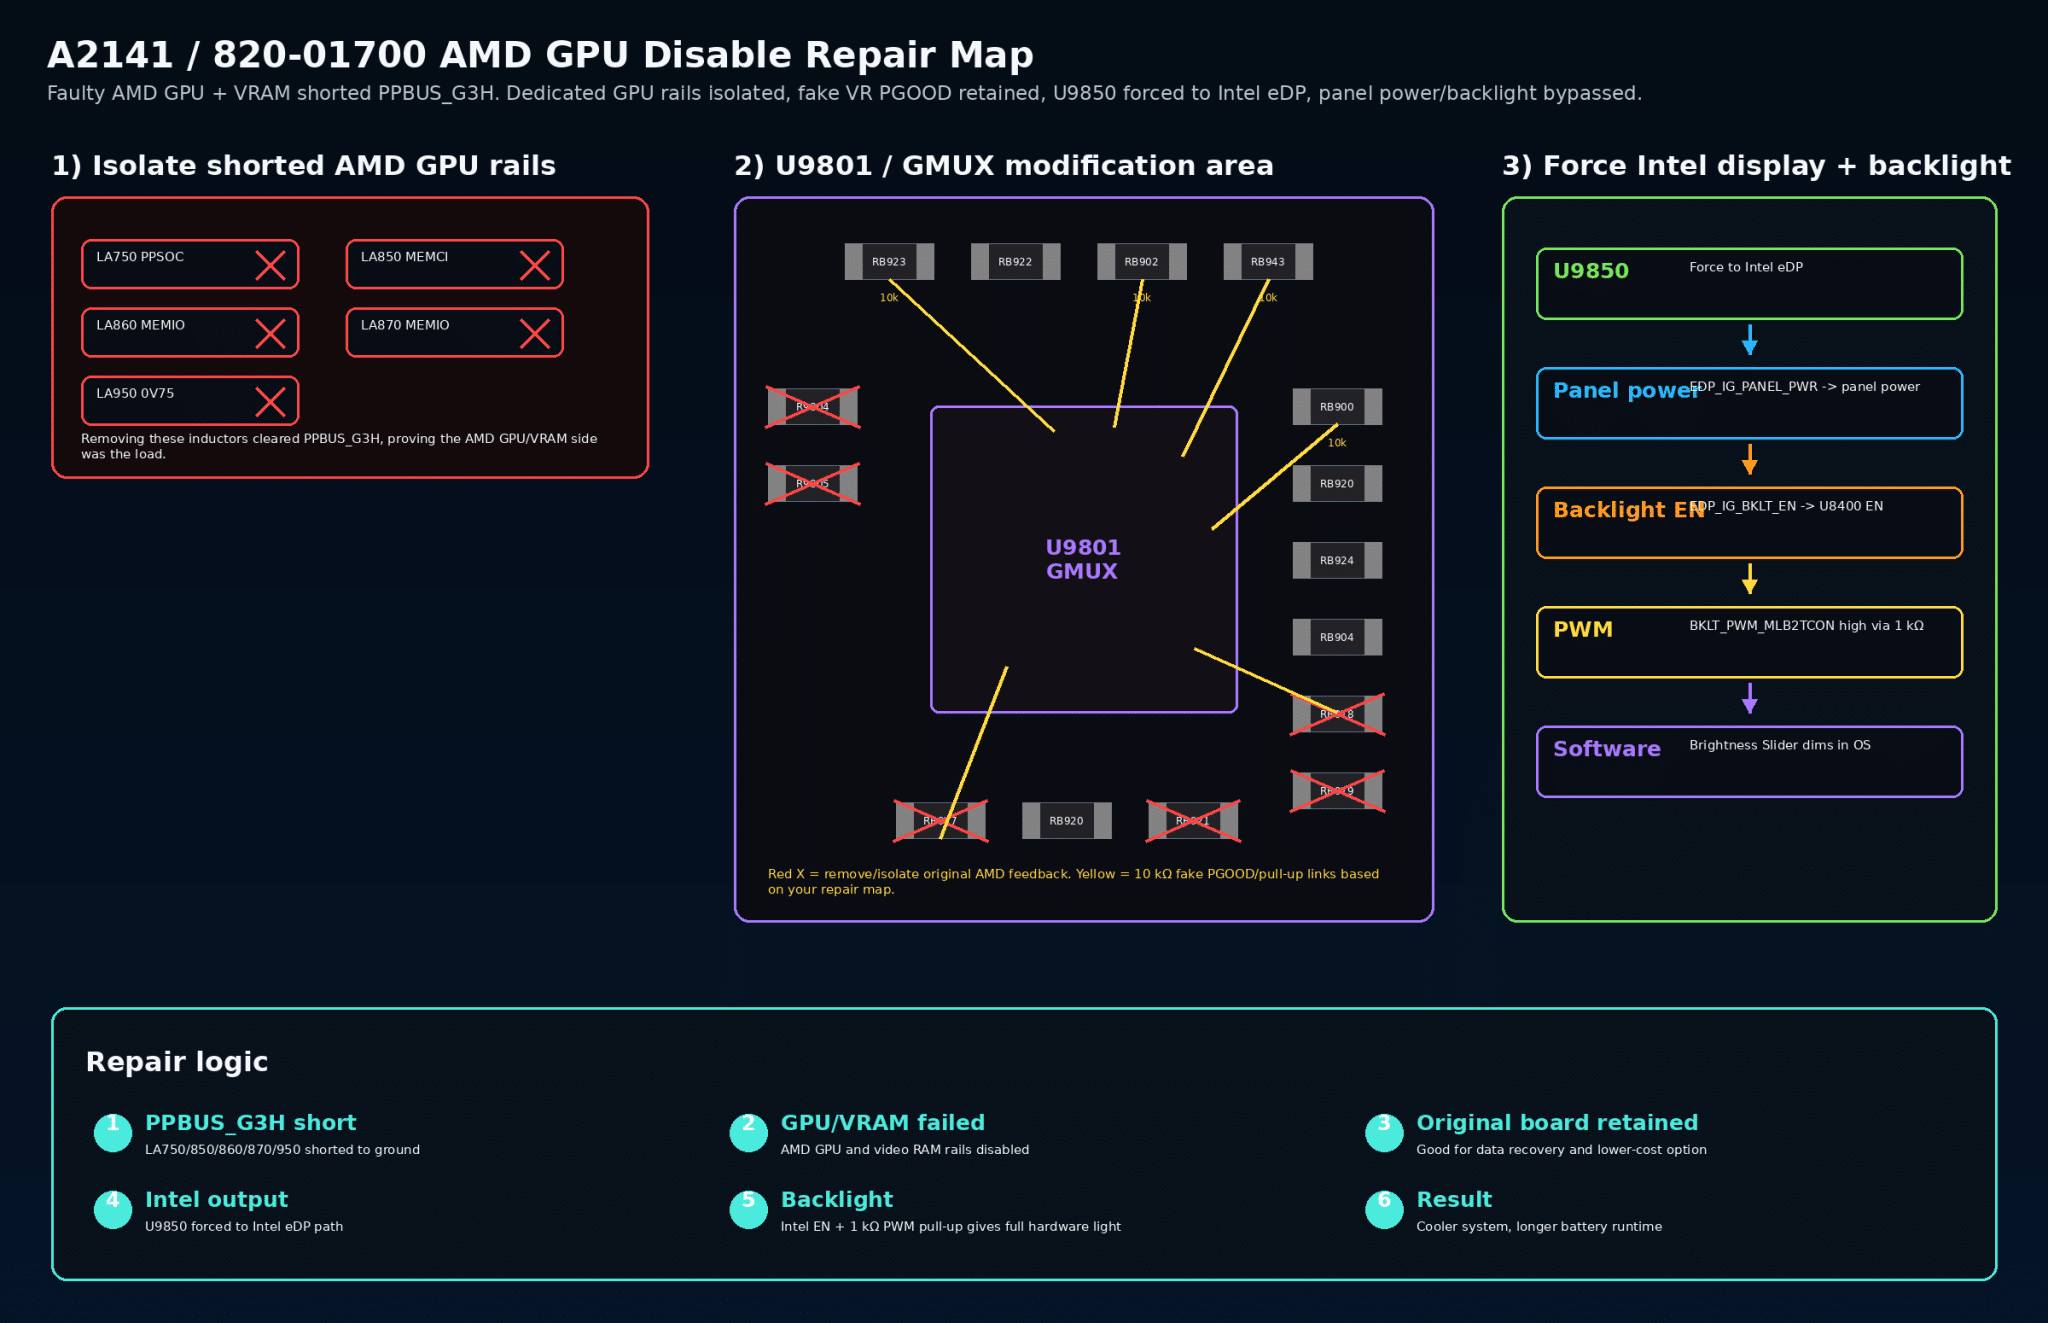Image resolution: width=2048 pixels, height=1323 pixels.
Task: Click Good for data recovery description
Action: [x=1561, y=1150]
